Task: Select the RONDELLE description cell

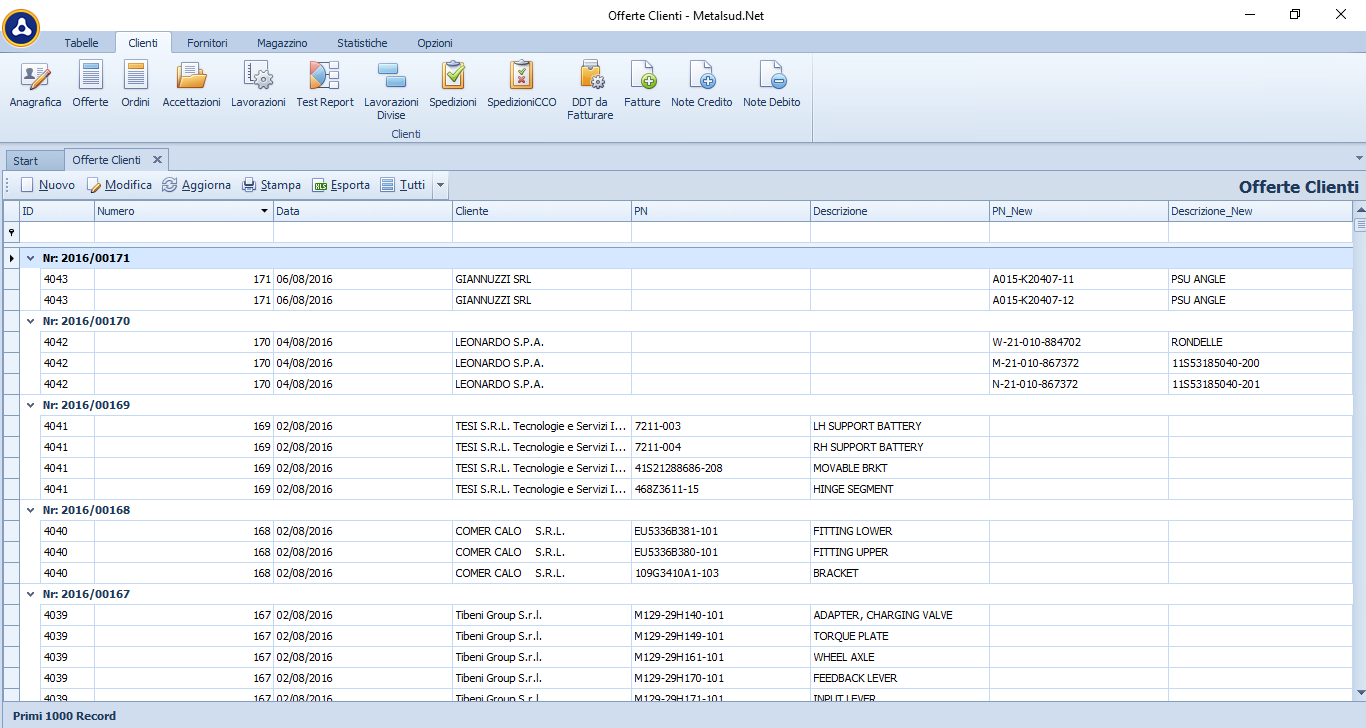Action: 1260,342
